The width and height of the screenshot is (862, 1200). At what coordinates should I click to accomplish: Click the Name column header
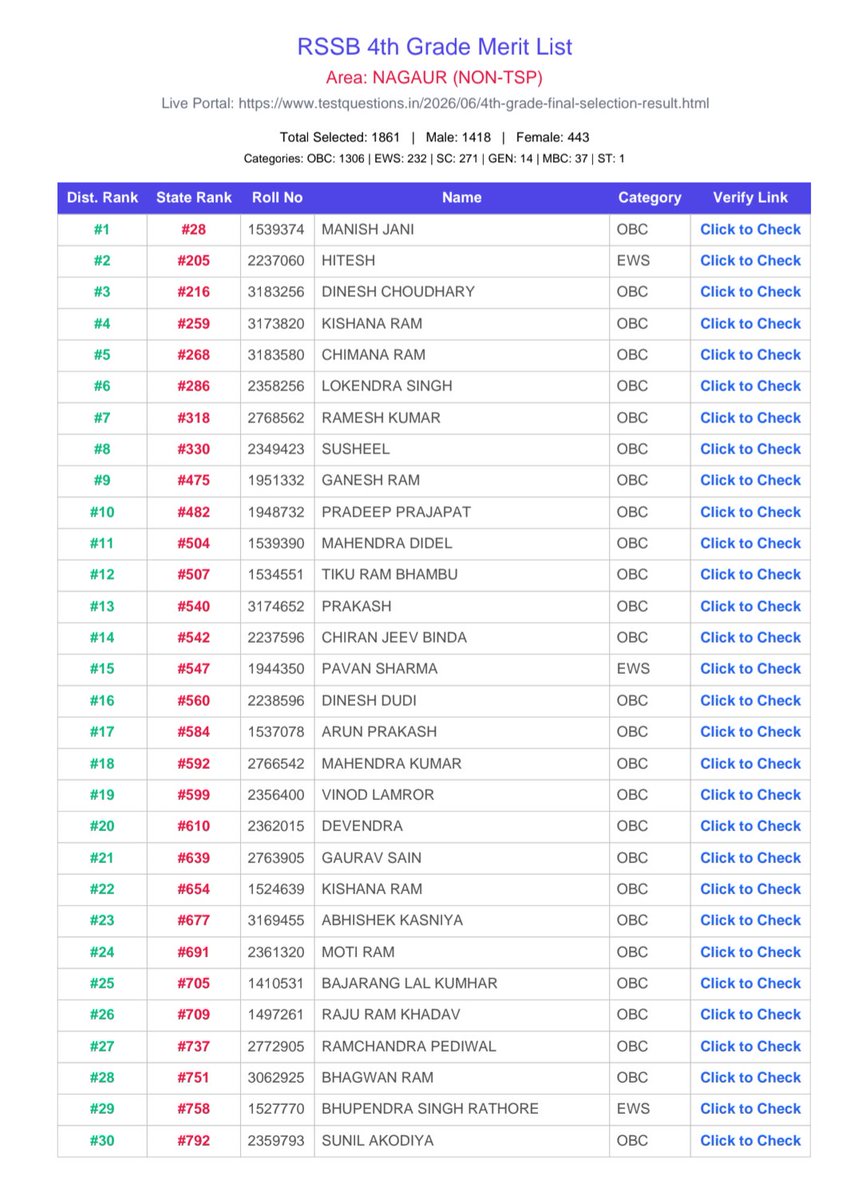pos(462,198)
